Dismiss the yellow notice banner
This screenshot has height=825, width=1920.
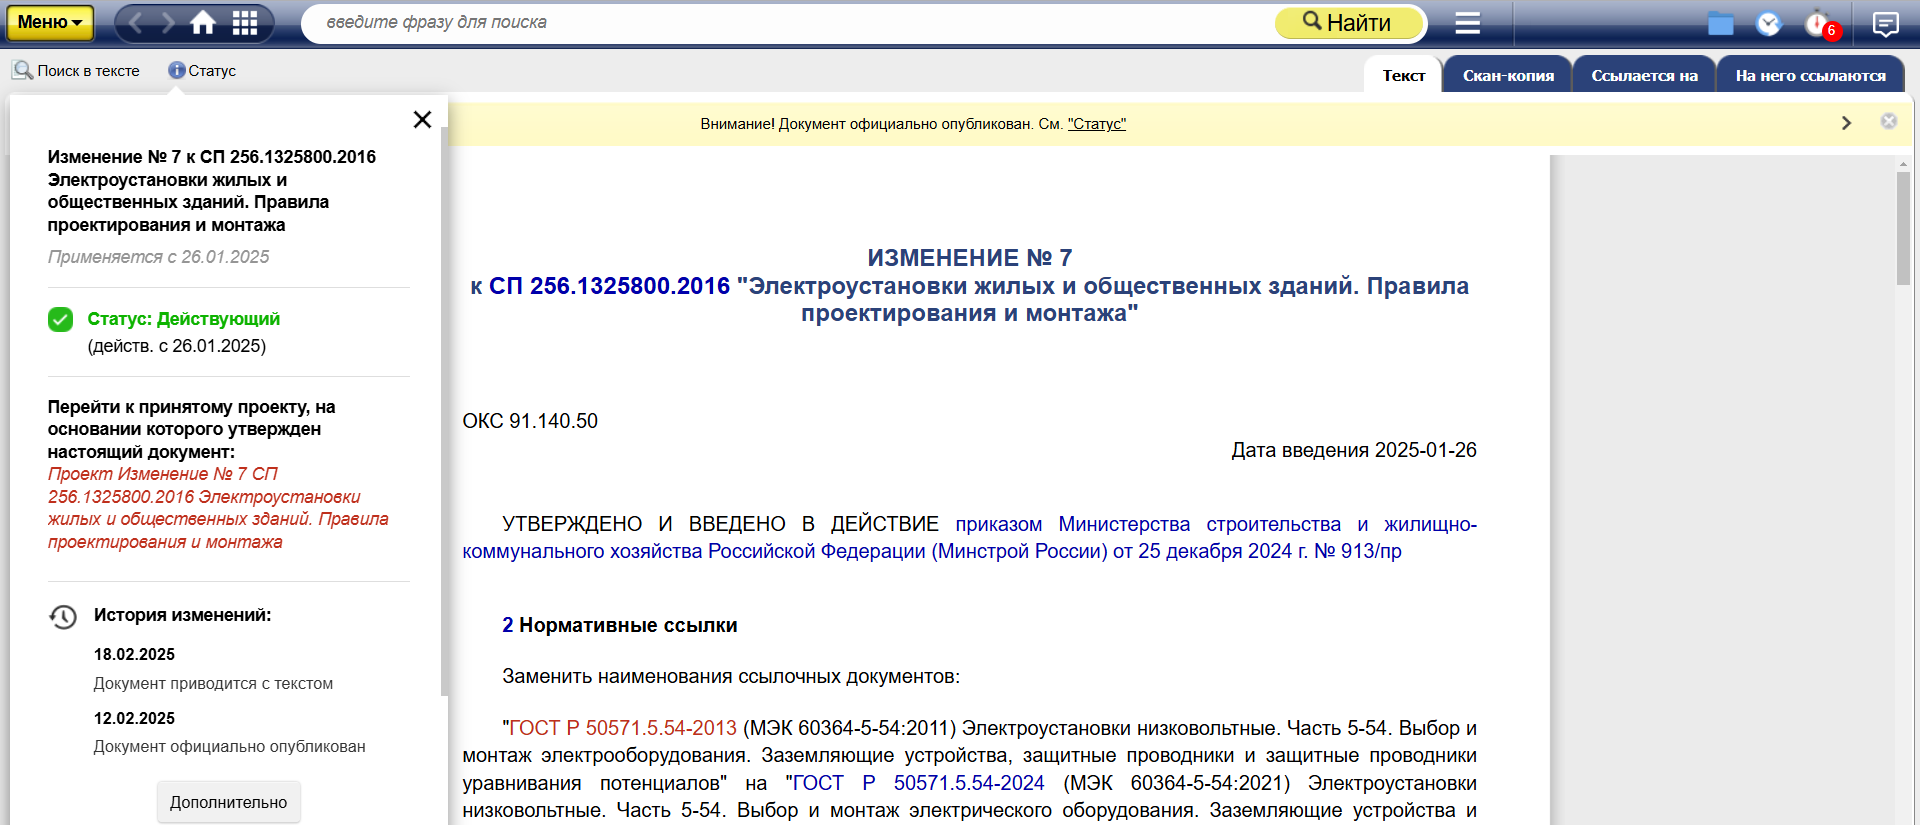(1889, 121)
